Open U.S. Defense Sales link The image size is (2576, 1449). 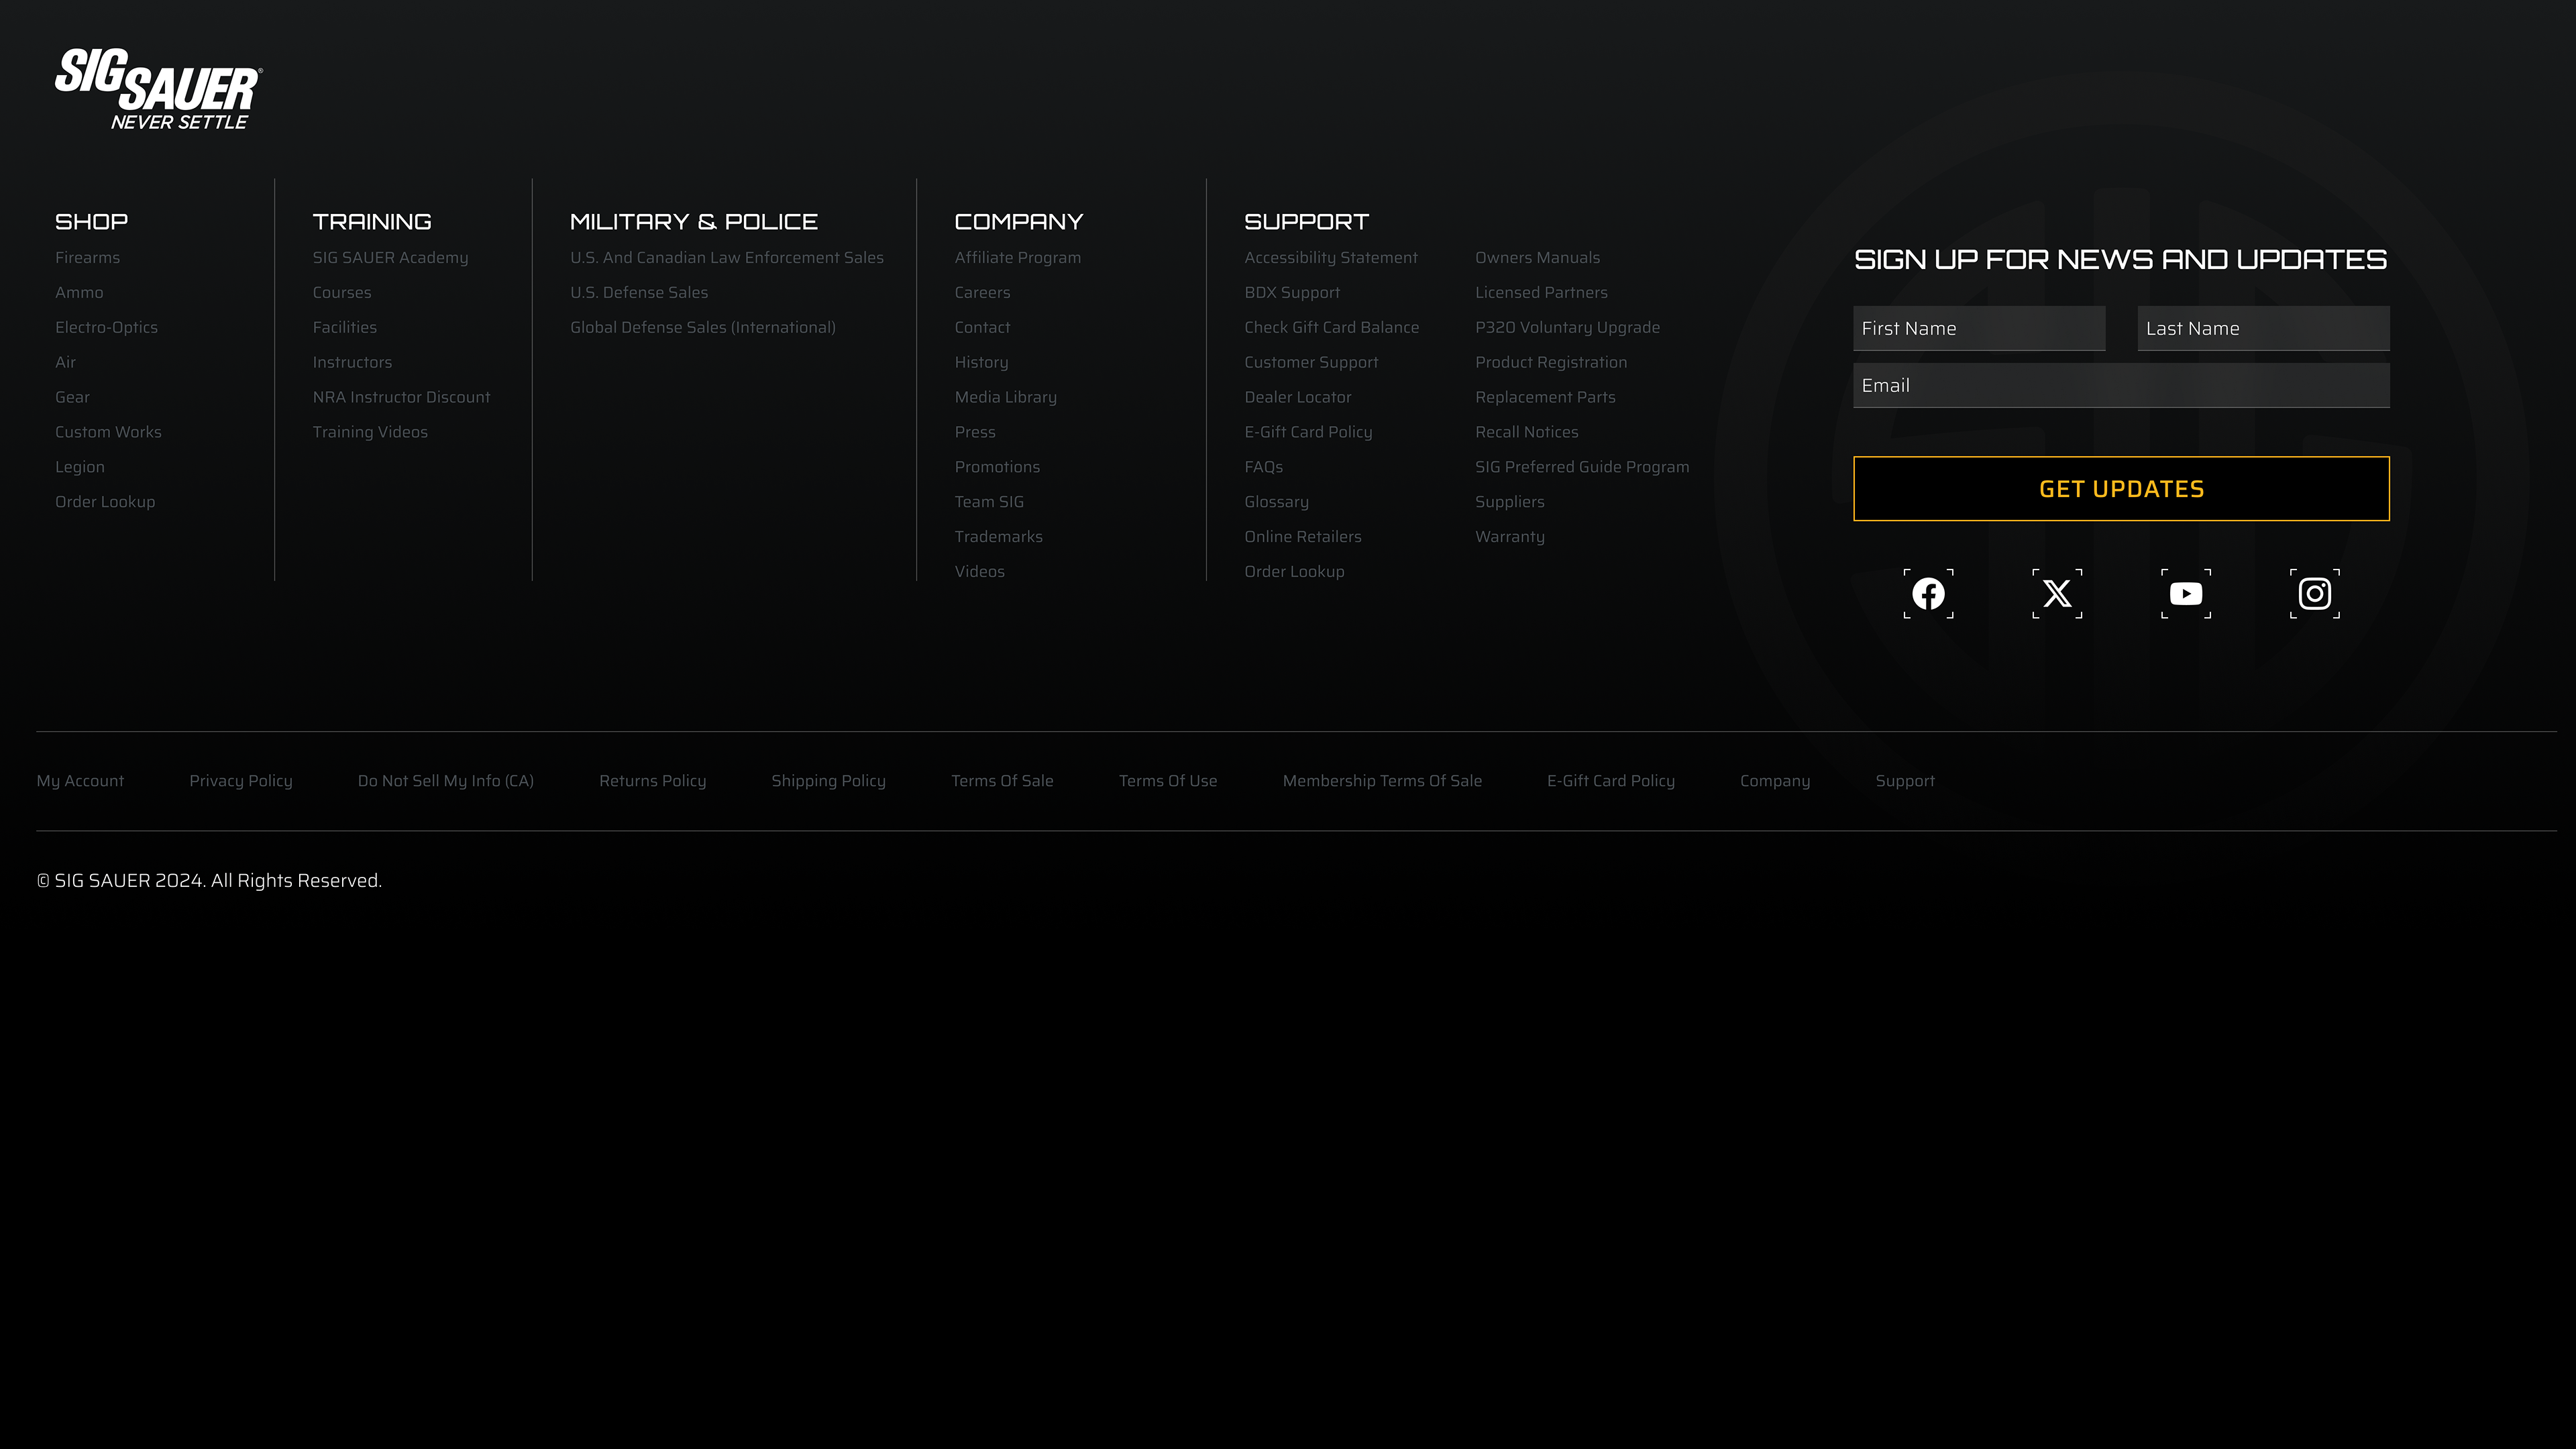point(639,293)
